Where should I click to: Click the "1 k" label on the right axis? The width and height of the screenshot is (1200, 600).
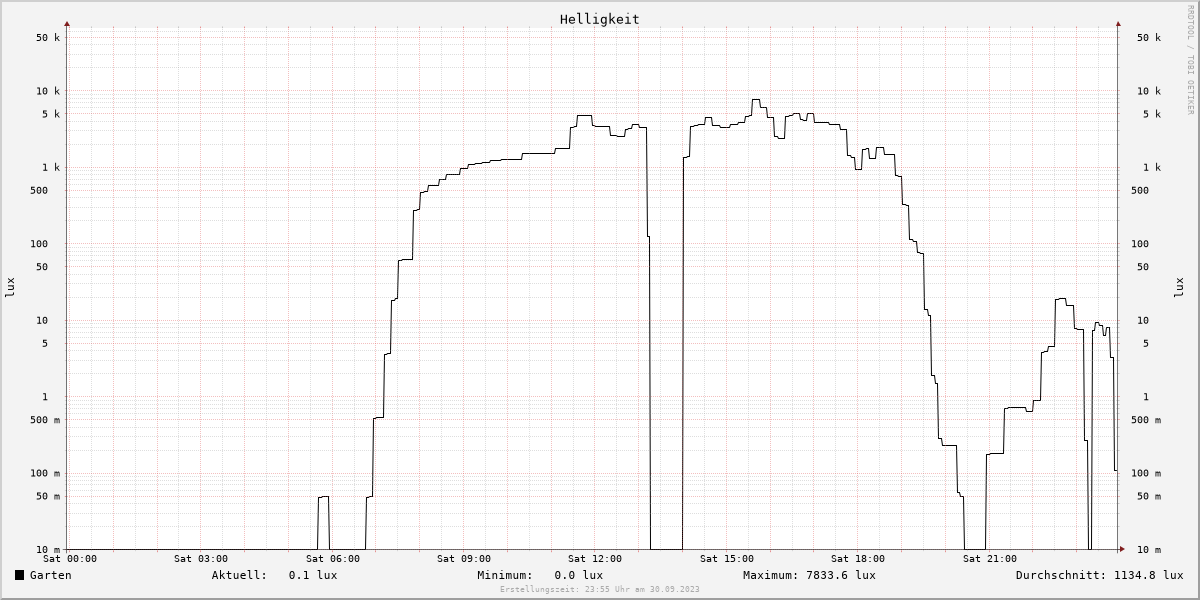pos(1152,168)
